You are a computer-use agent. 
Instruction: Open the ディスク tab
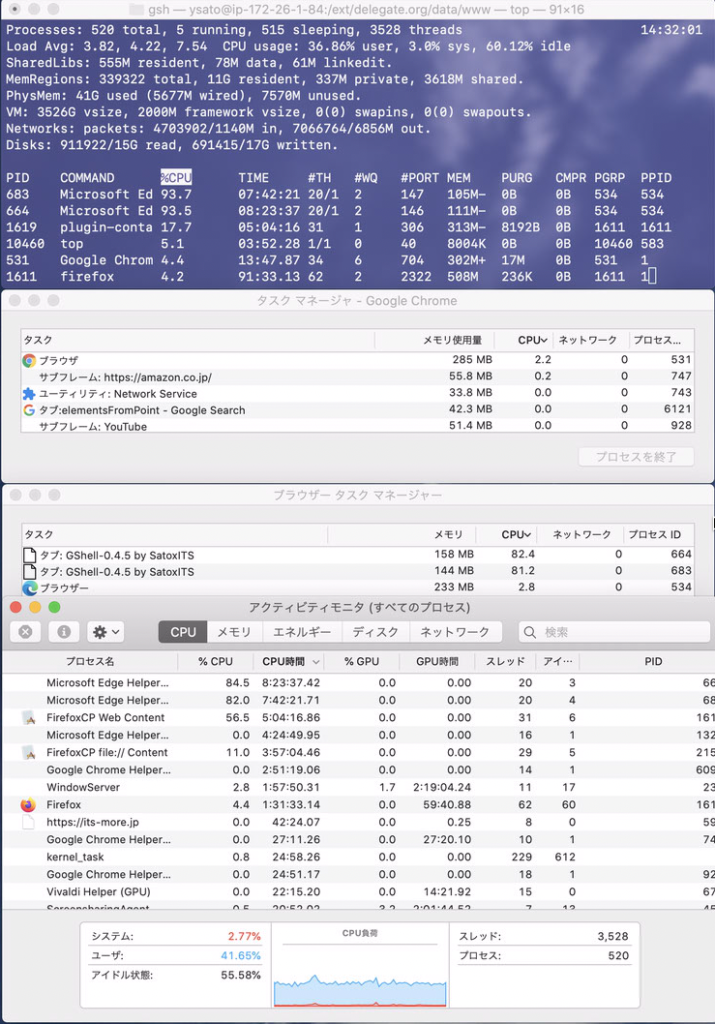click(x=375, y=632)
